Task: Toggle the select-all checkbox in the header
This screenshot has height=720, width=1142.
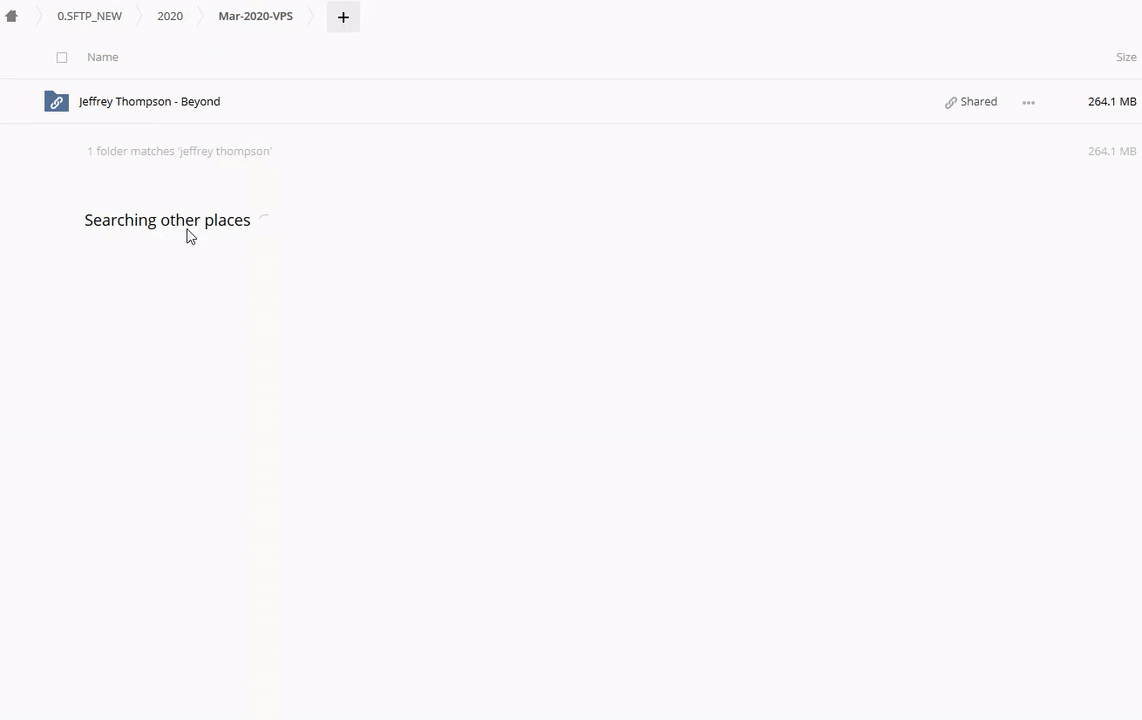Action: pos(62,58)
